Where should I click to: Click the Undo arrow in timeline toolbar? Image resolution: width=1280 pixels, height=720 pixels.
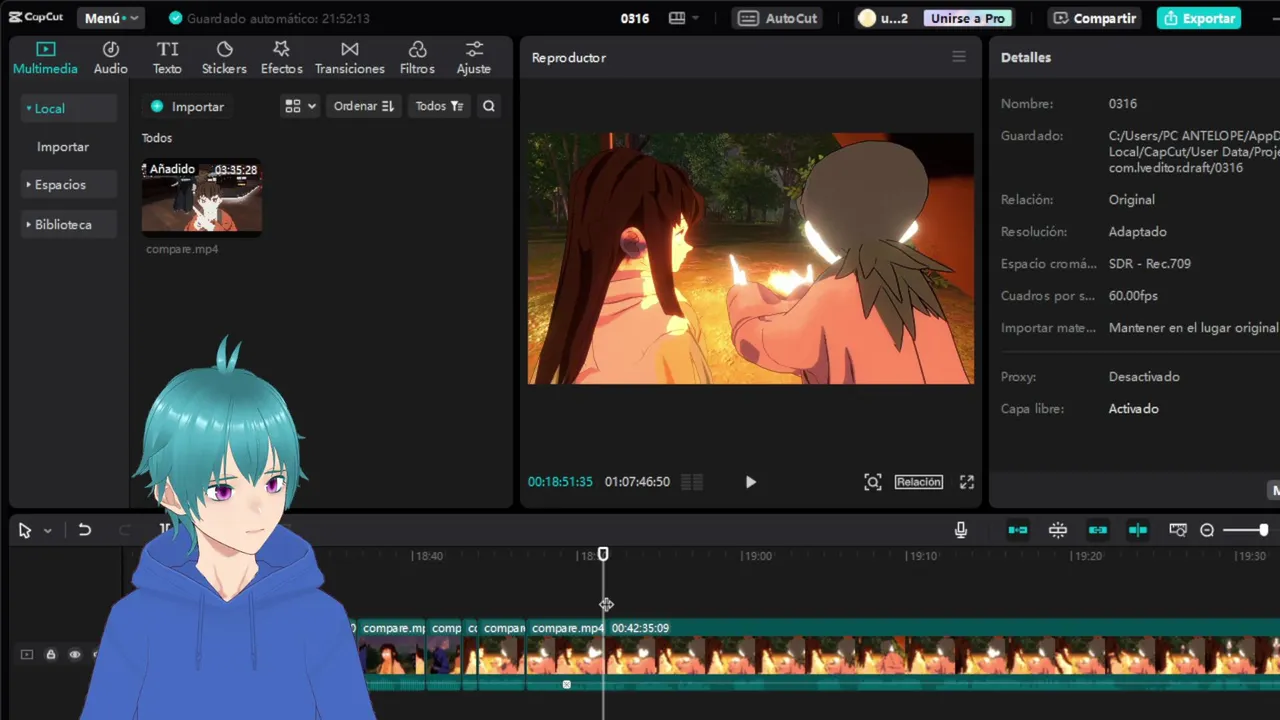(85, 530)
